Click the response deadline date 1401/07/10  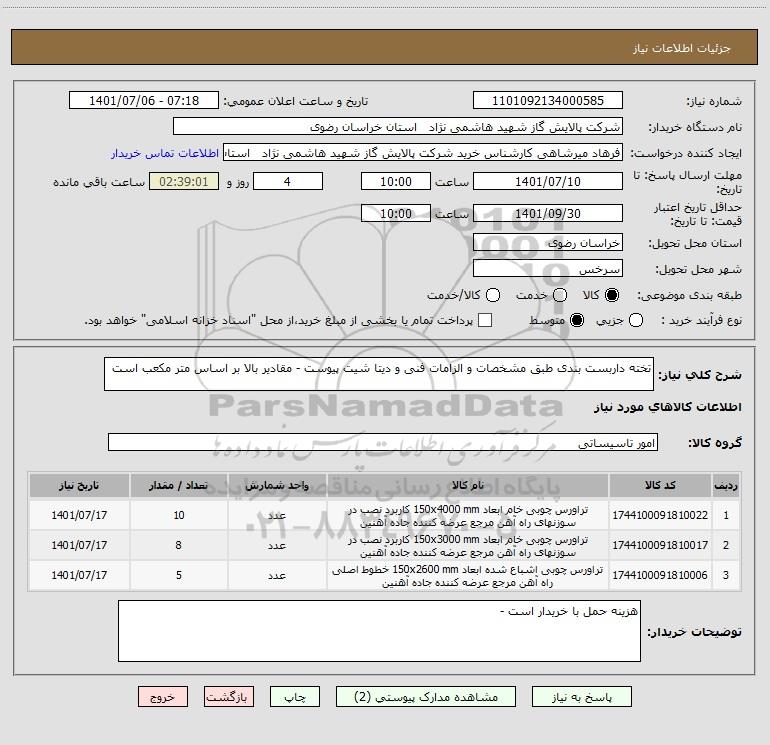[548, 181]
